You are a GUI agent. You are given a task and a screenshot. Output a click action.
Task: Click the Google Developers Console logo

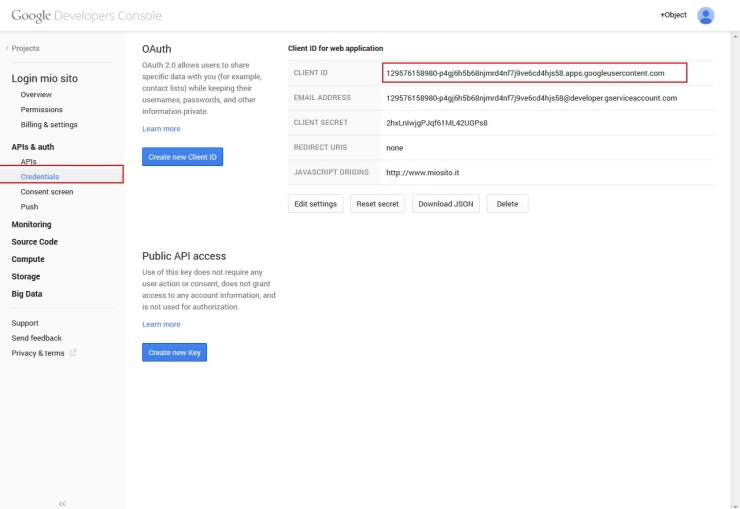[x=86, y=16]
